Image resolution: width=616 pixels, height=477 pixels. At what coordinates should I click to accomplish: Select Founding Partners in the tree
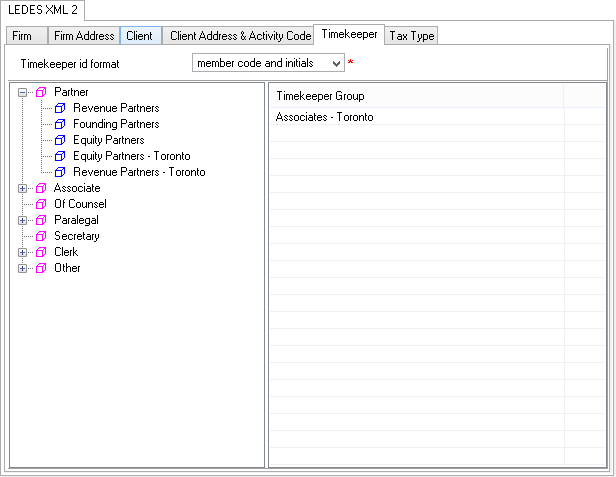[x=116, y=124]
